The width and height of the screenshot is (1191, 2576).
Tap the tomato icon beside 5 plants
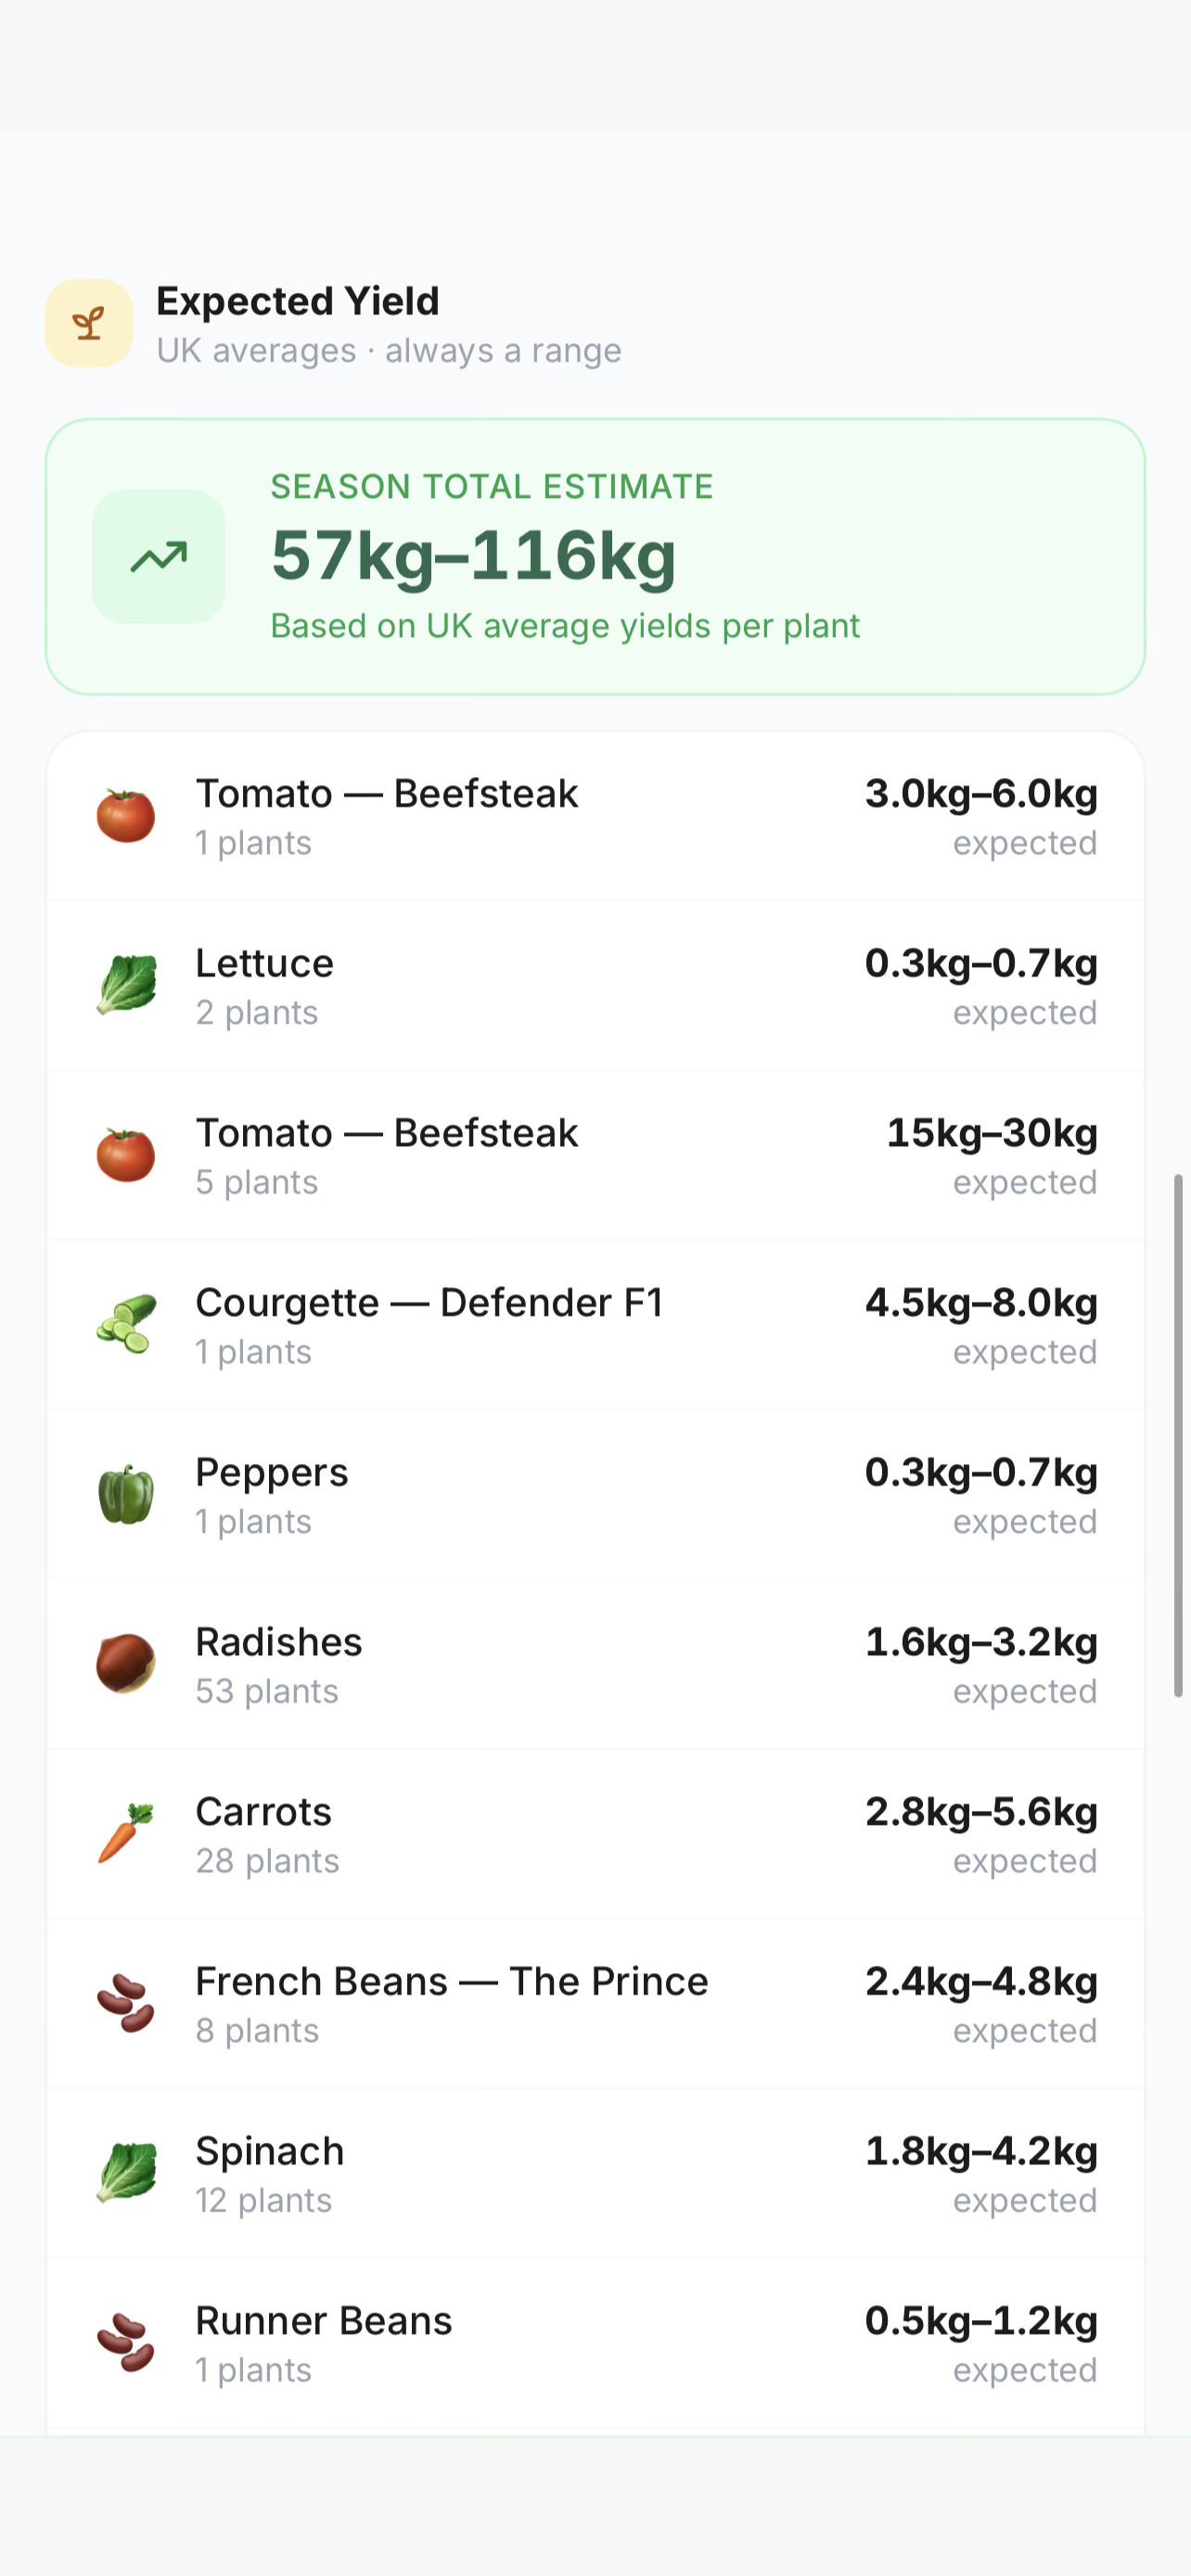[x=126, y=1155]
